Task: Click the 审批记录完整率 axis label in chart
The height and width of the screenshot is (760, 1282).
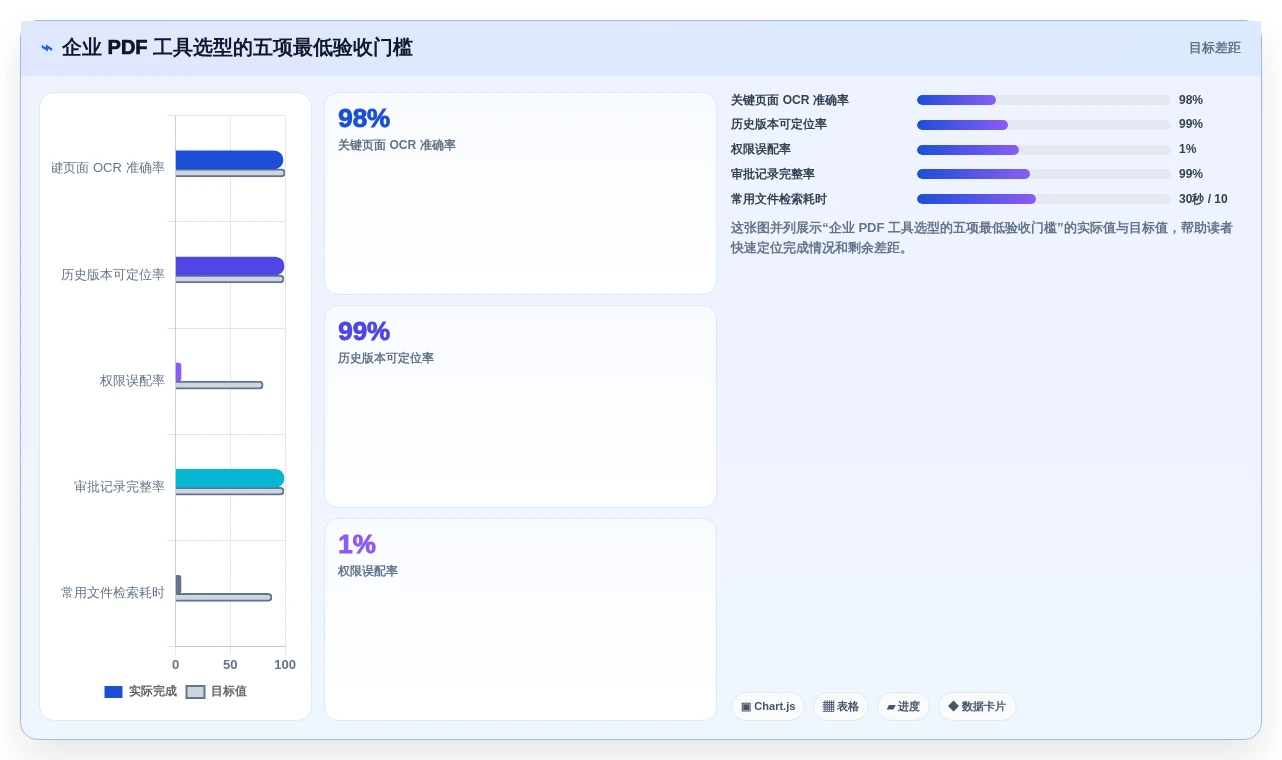Action: tap(119, 487)
